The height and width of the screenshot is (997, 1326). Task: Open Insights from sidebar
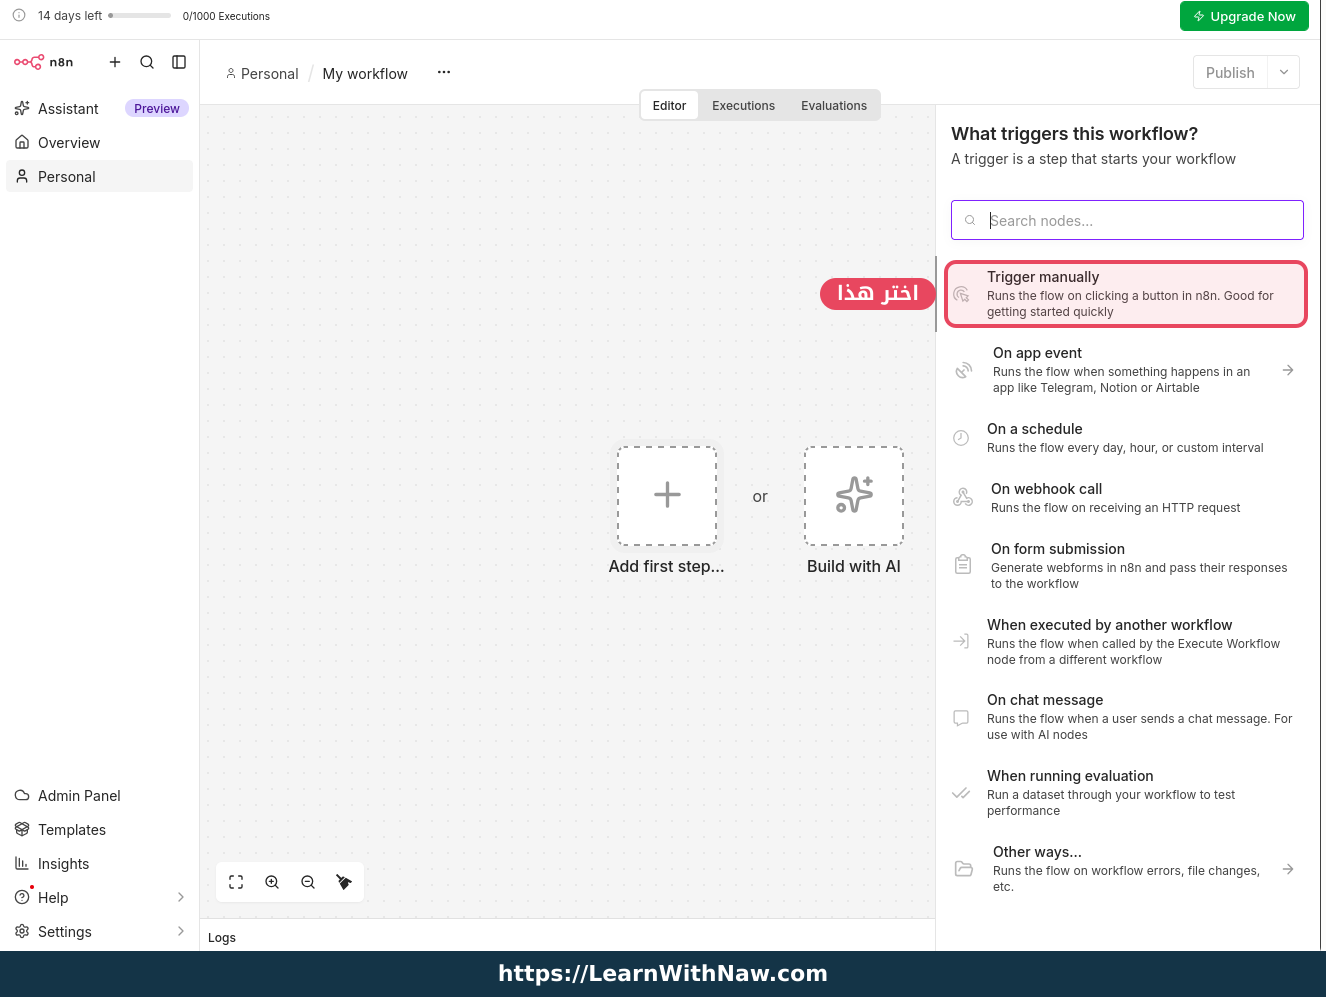99,864
